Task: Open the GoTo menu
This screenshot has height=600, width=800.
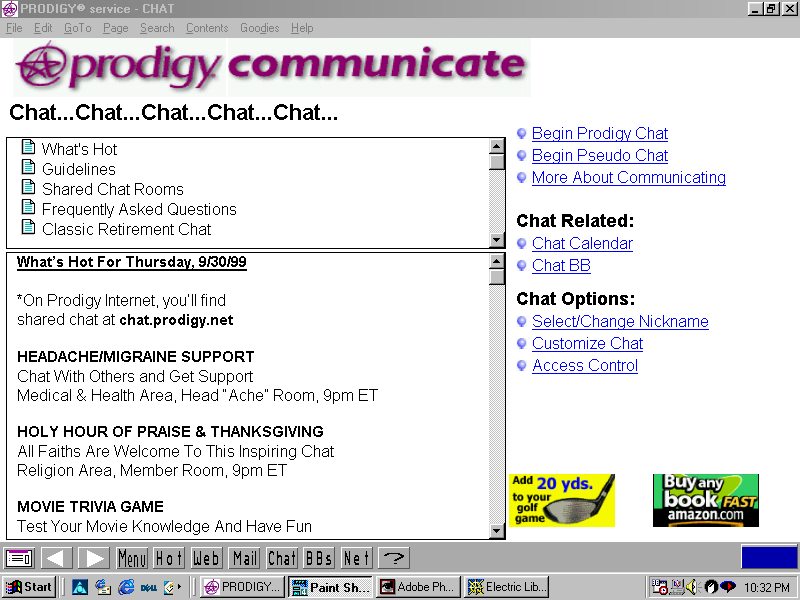Action: point(78,28)
